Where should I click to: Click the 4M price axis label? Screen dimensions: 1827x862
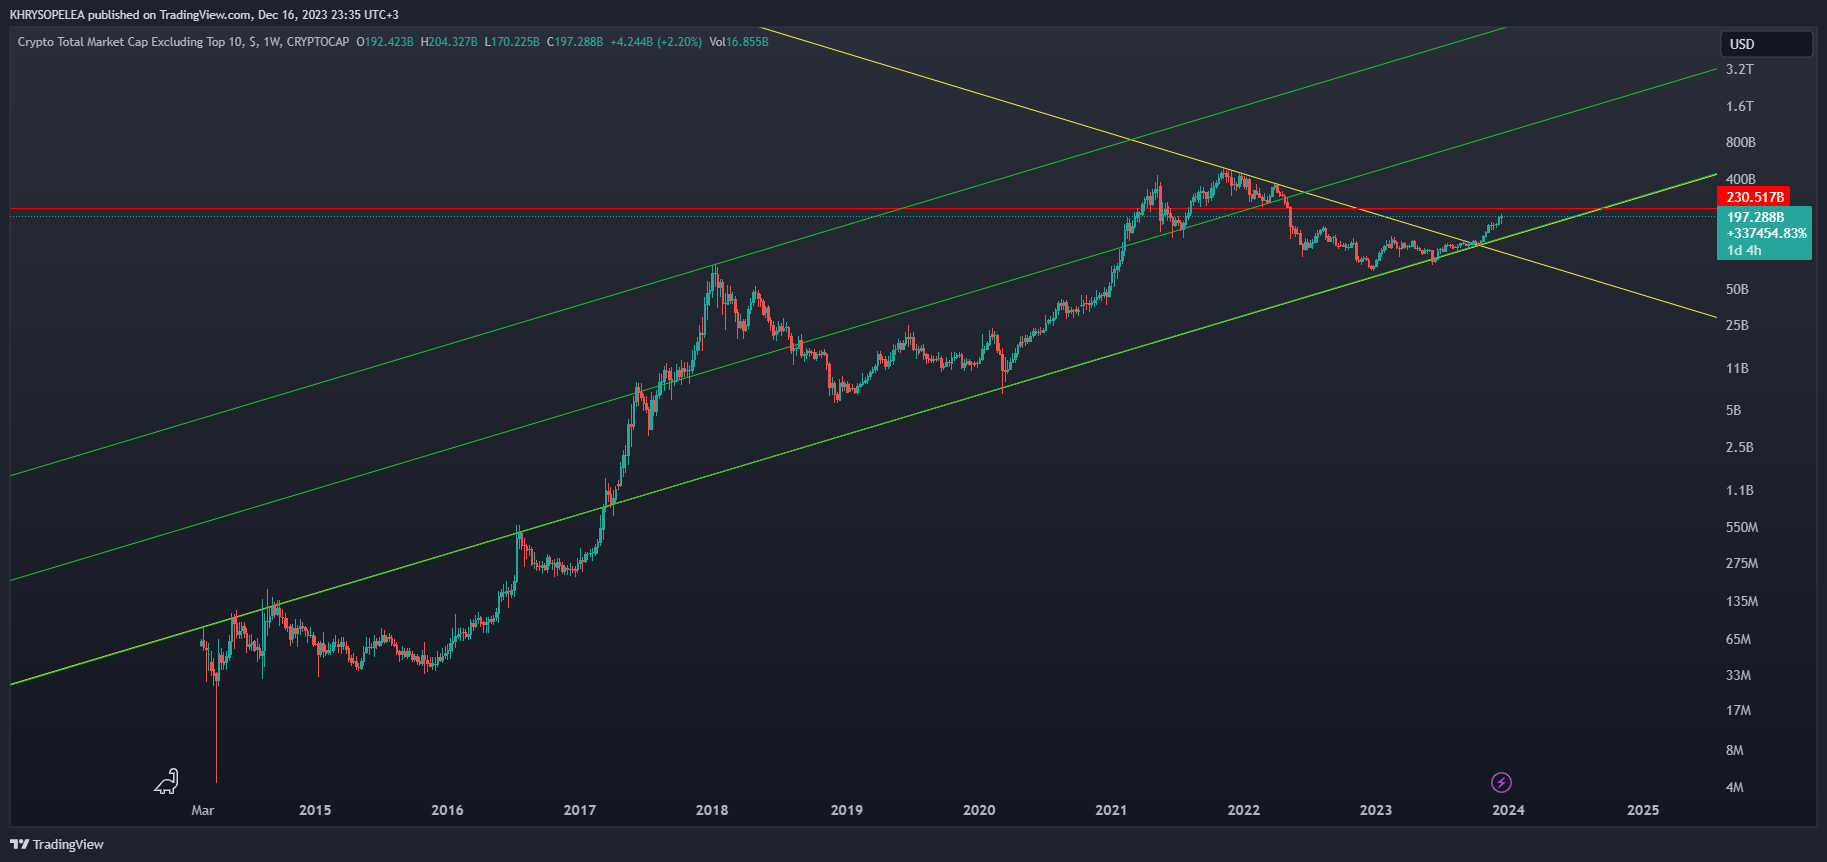pyautogui.click(x=1734, y=787)
